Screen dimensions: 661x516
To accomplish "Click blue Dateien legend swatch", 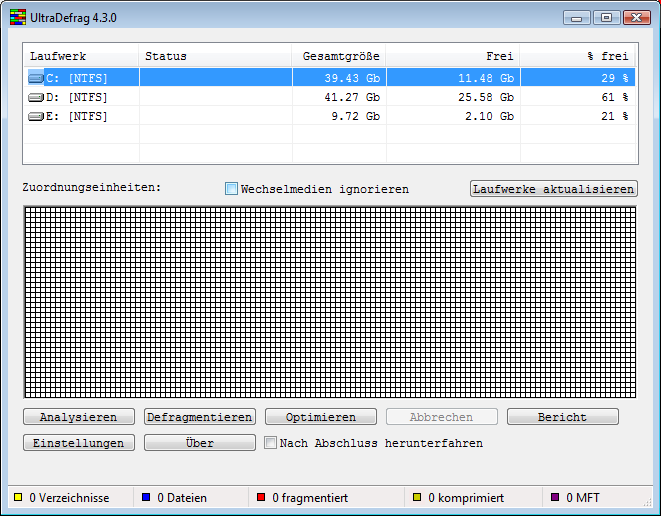I will click(x=146, y=497).
